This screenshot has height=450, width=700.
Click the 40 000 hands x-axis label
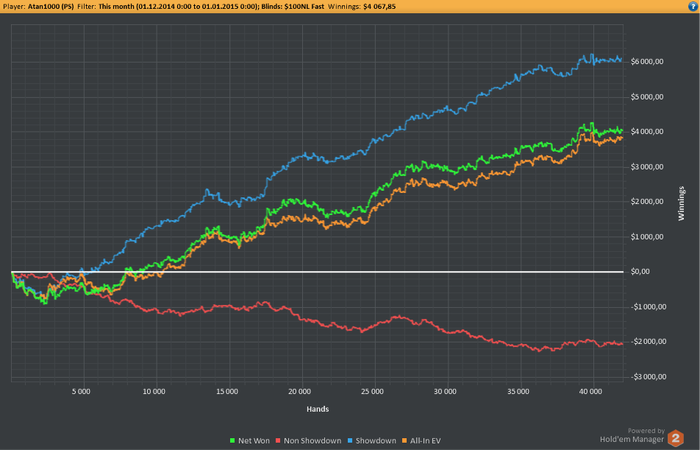[x=590, y=392]
